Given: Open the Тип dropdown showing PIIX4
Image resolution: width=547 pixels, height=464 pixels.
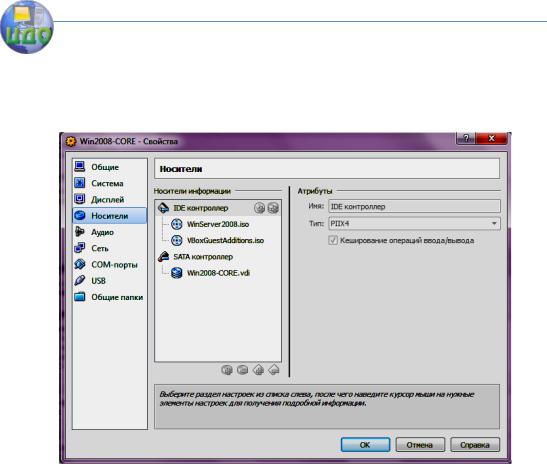Looking at the screenshot, I should [x=414, y=223].
